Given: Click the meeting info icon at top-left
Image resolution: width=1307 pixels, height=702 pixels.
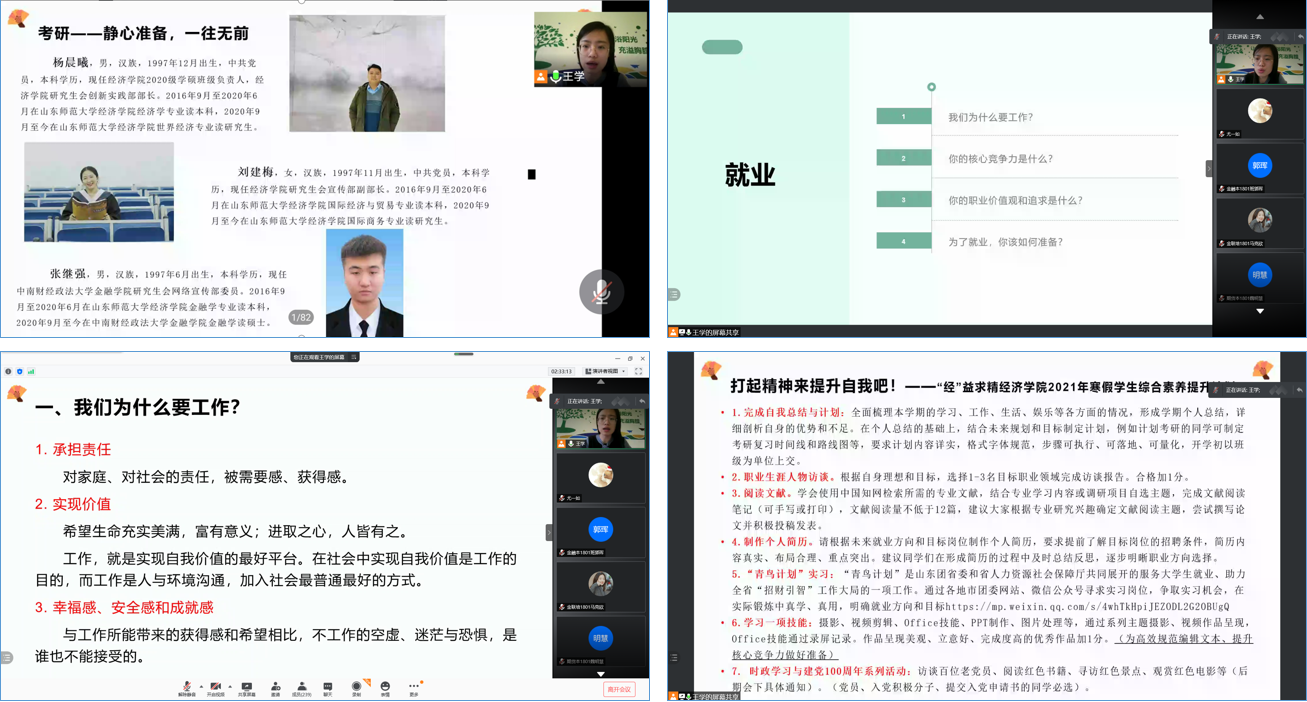Looking at the screenshot, I should point(8,371).
